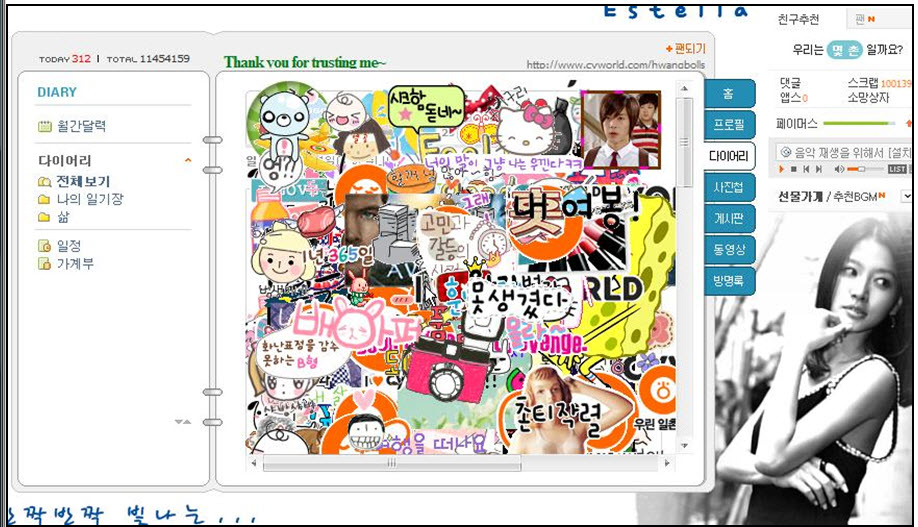
Task: Click the 몇 촌 relation badge
Action: tap(844, 50)
